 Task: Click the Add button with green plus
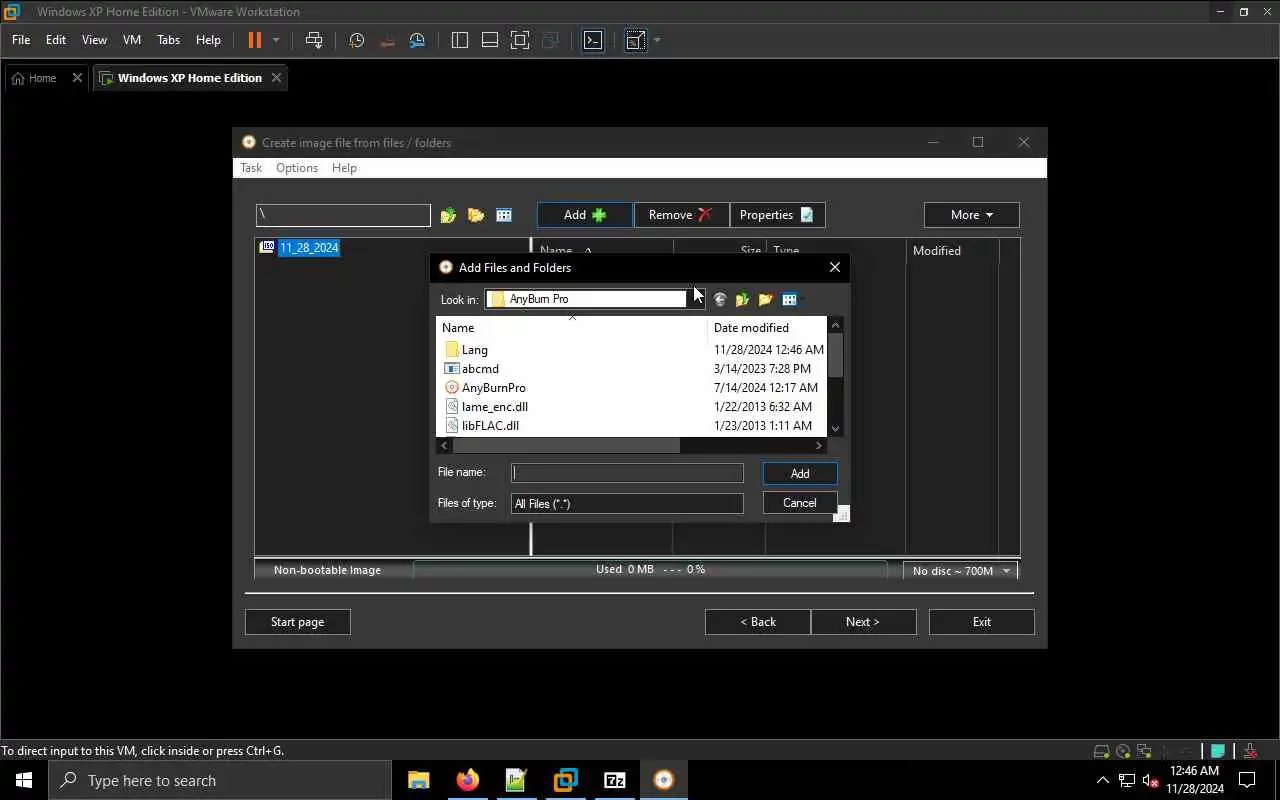tap(585, 215)
